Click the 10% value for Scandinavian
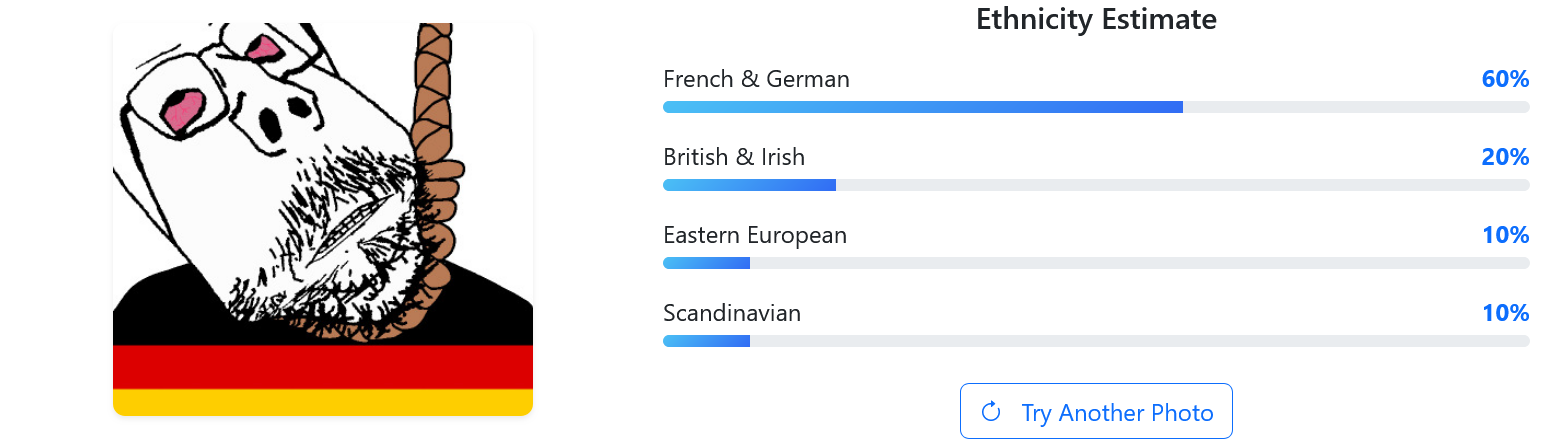The width and height of the screenshot is (1548, 439). click(1505, 313)
